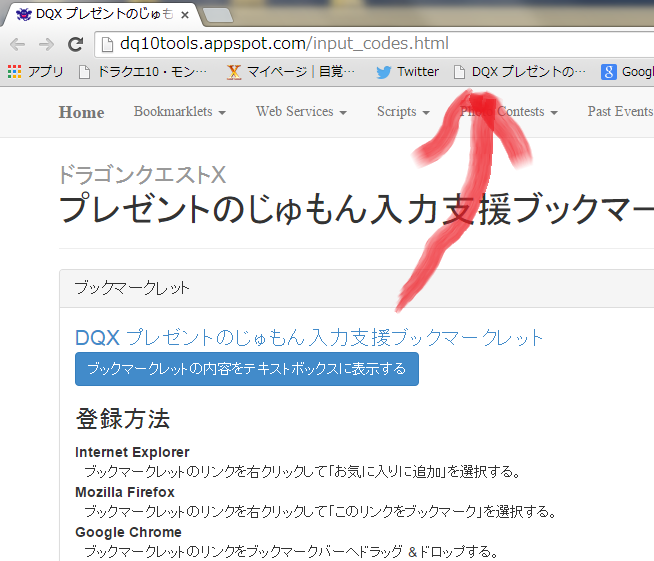Expand the Scripts dropdown menu

(x=403, y=112)
